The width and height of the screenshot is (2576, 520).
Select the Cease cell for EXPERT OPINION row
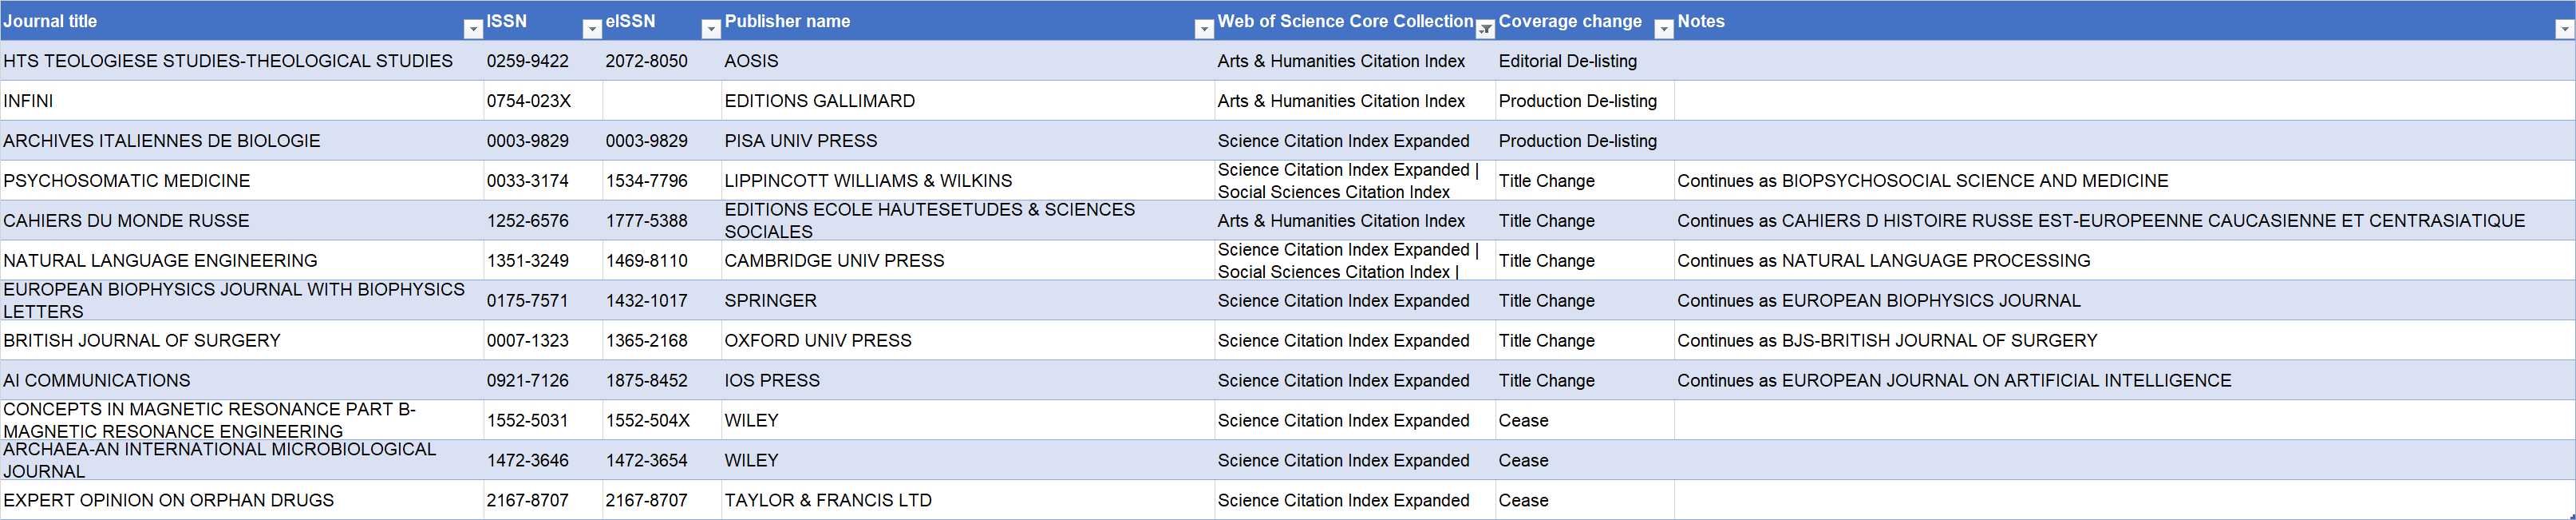1585,501
